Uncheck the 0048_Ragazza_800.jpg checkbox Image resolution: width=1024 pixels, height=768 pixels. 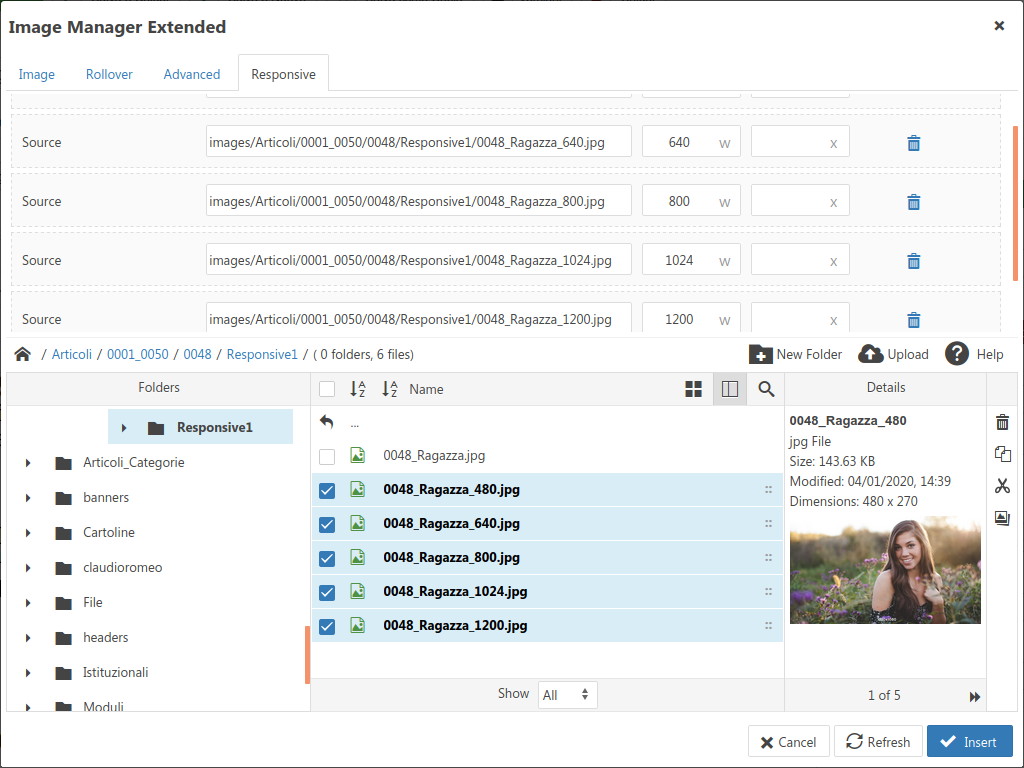pos(327,558)
